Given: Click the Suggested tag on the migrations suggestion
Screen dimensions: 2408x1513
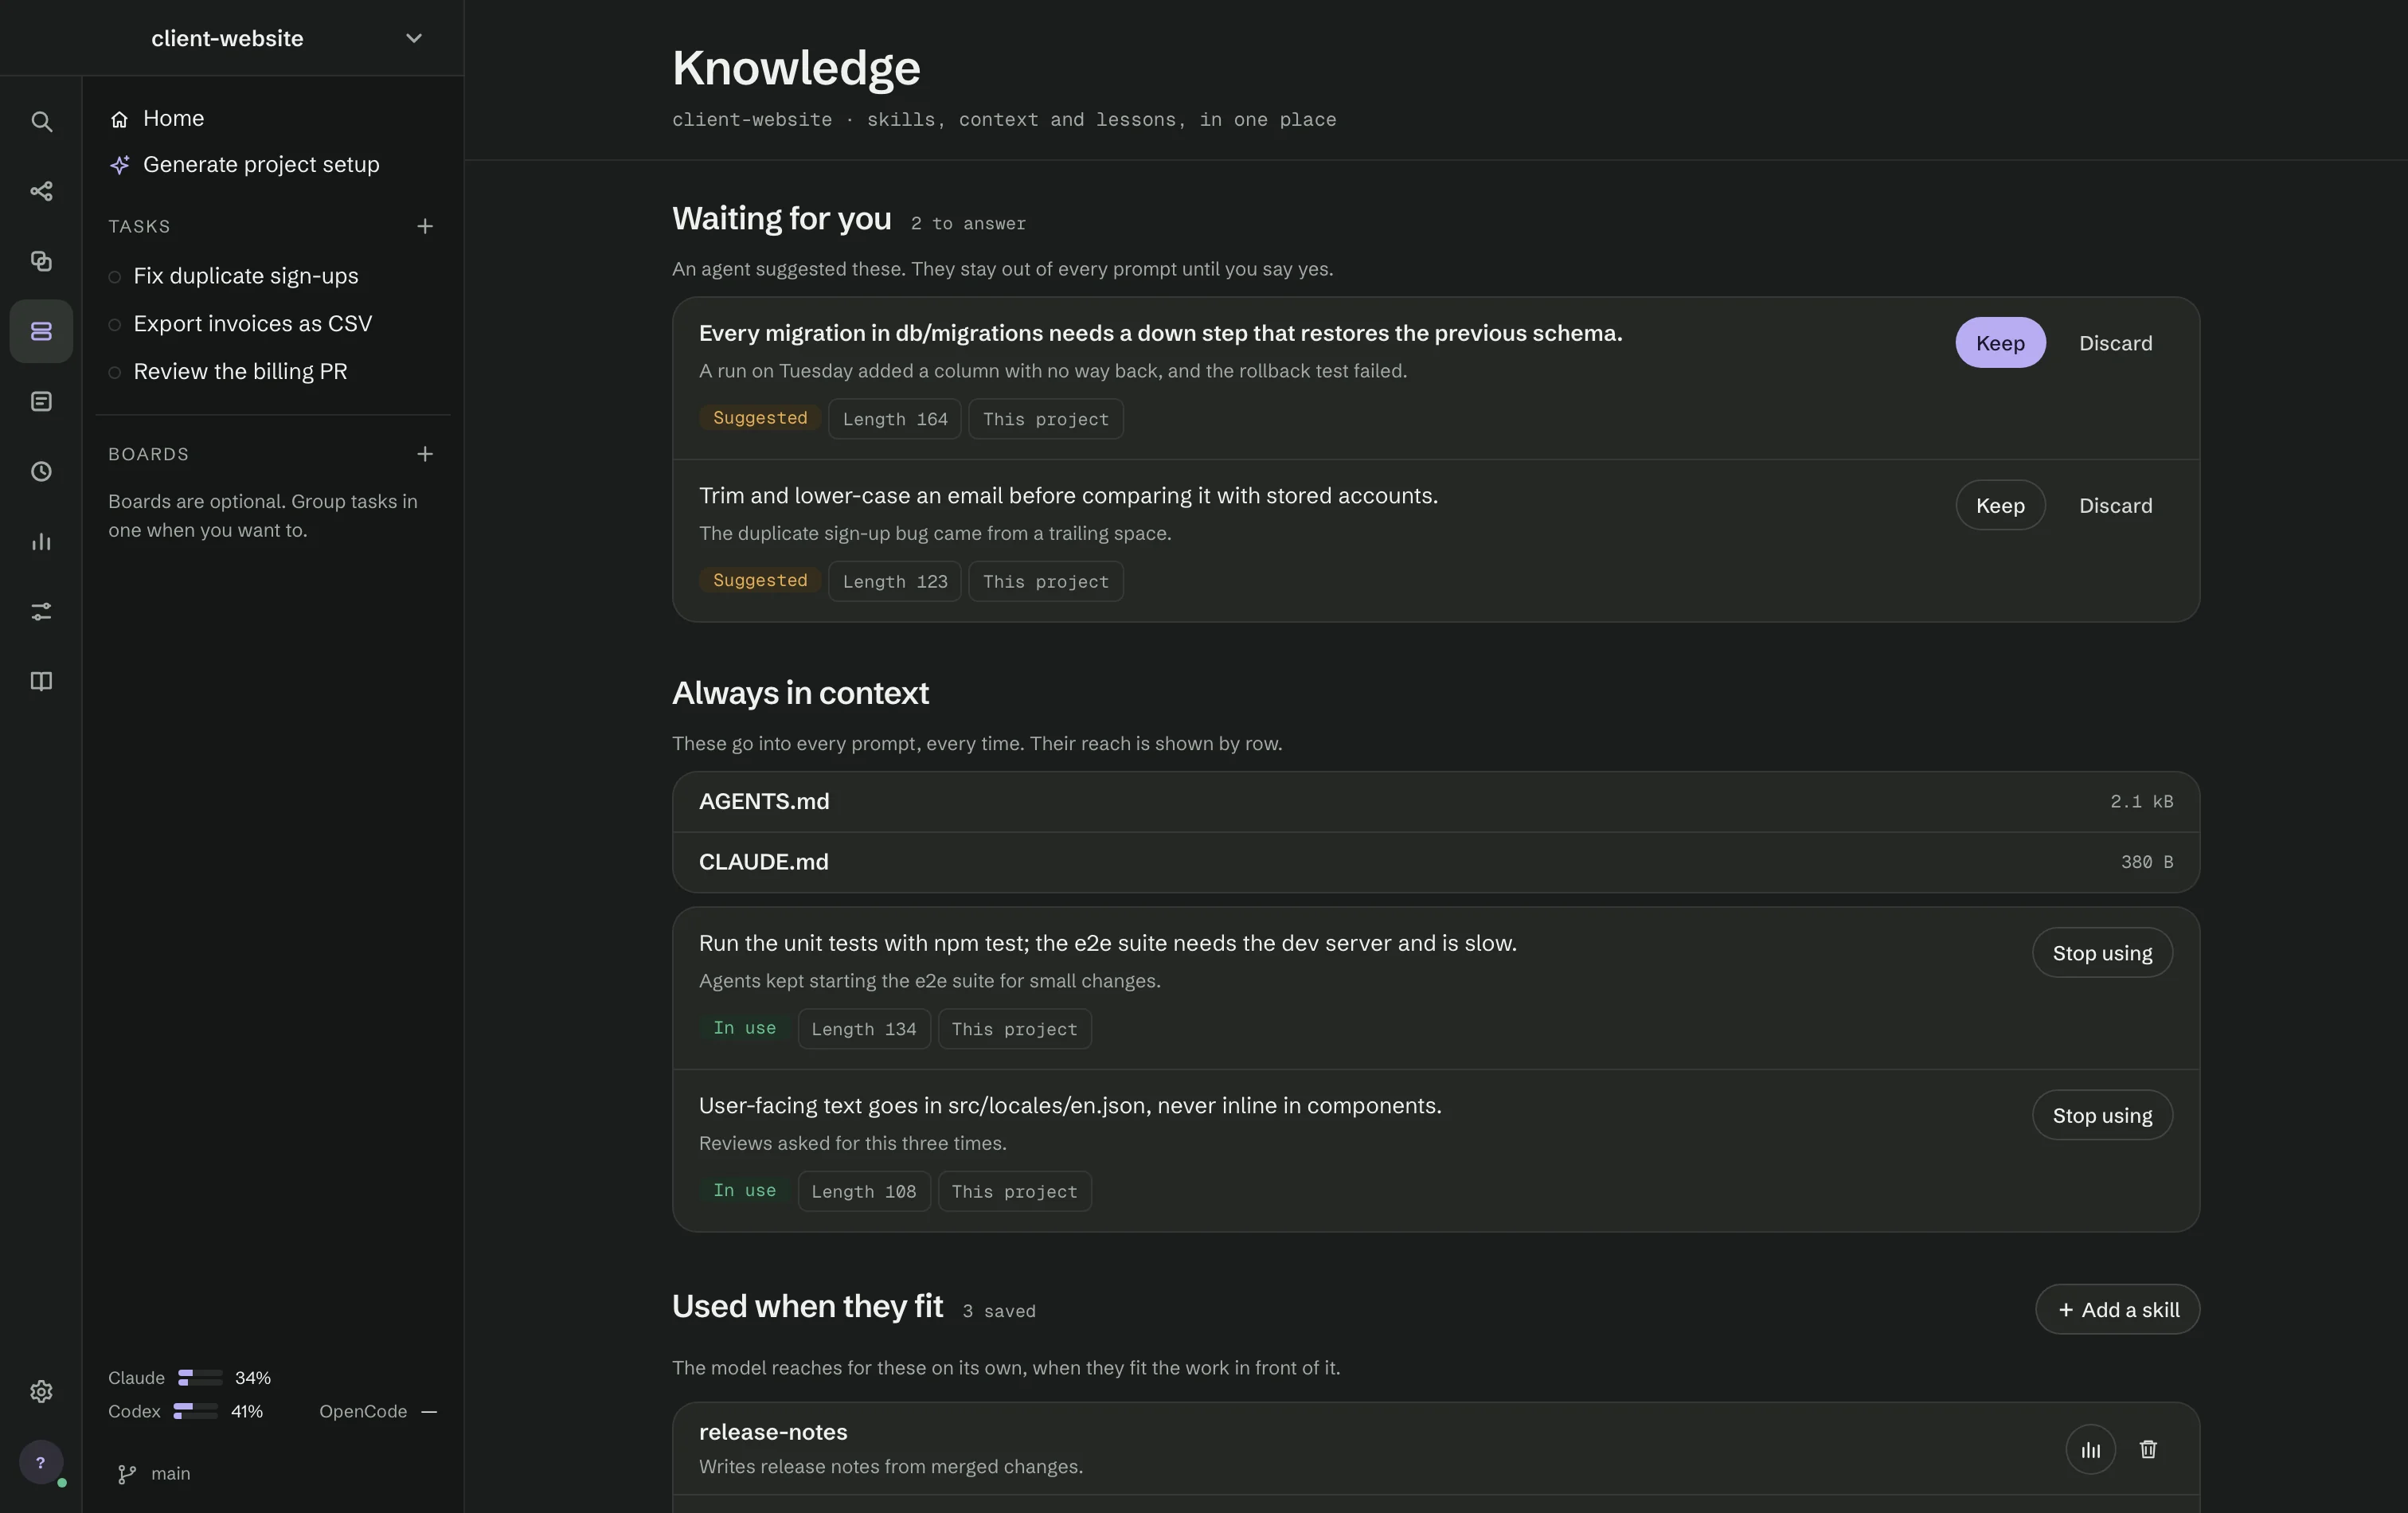Looking at the screenshot, I should 760,418.
